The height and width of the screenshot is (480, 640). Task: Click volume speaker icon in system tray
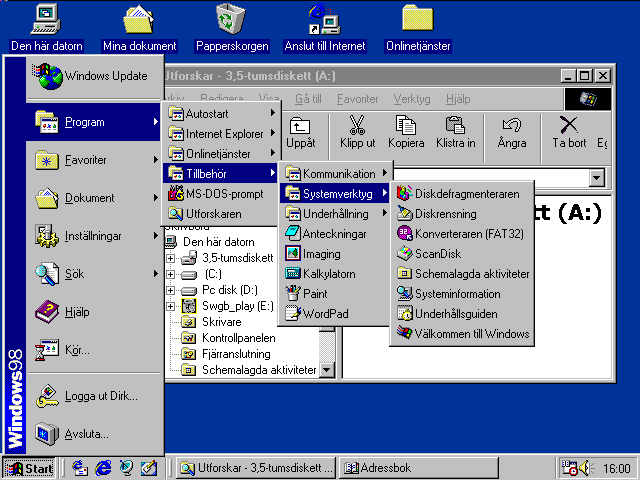587,468
